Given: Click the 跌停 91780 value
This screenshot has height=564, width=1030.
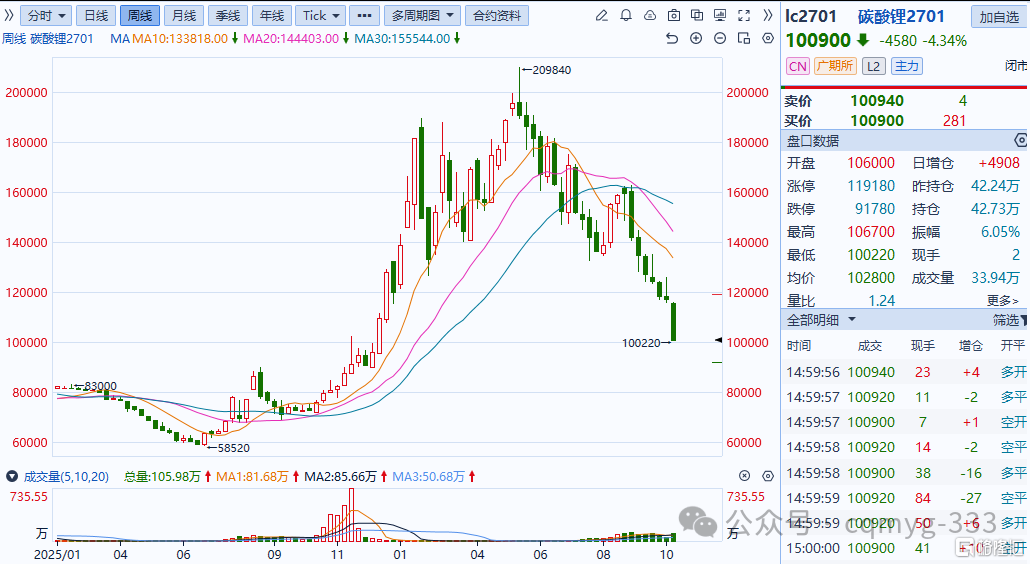Looking at the screenshot, I should click(875, 209).
